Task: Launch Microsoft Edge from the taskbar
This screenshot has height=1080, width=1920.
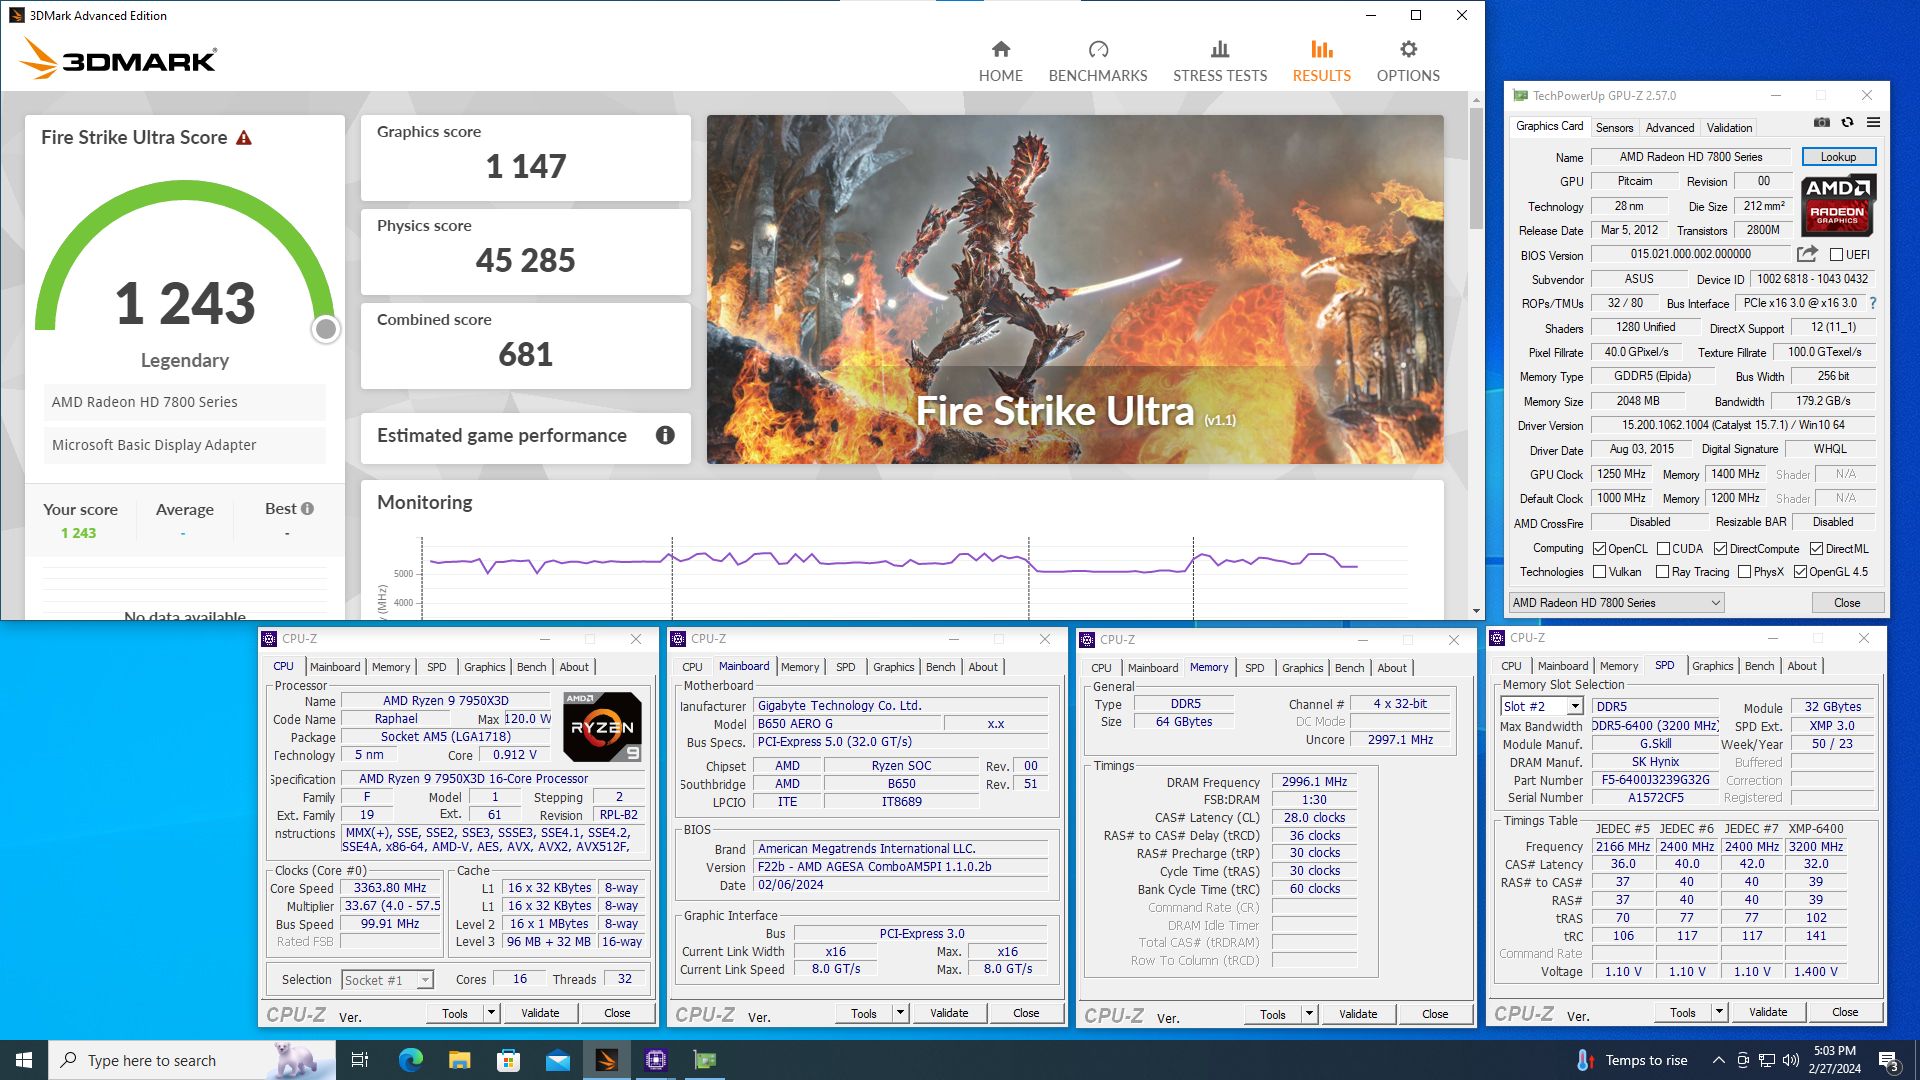Action: (410, 1060)
